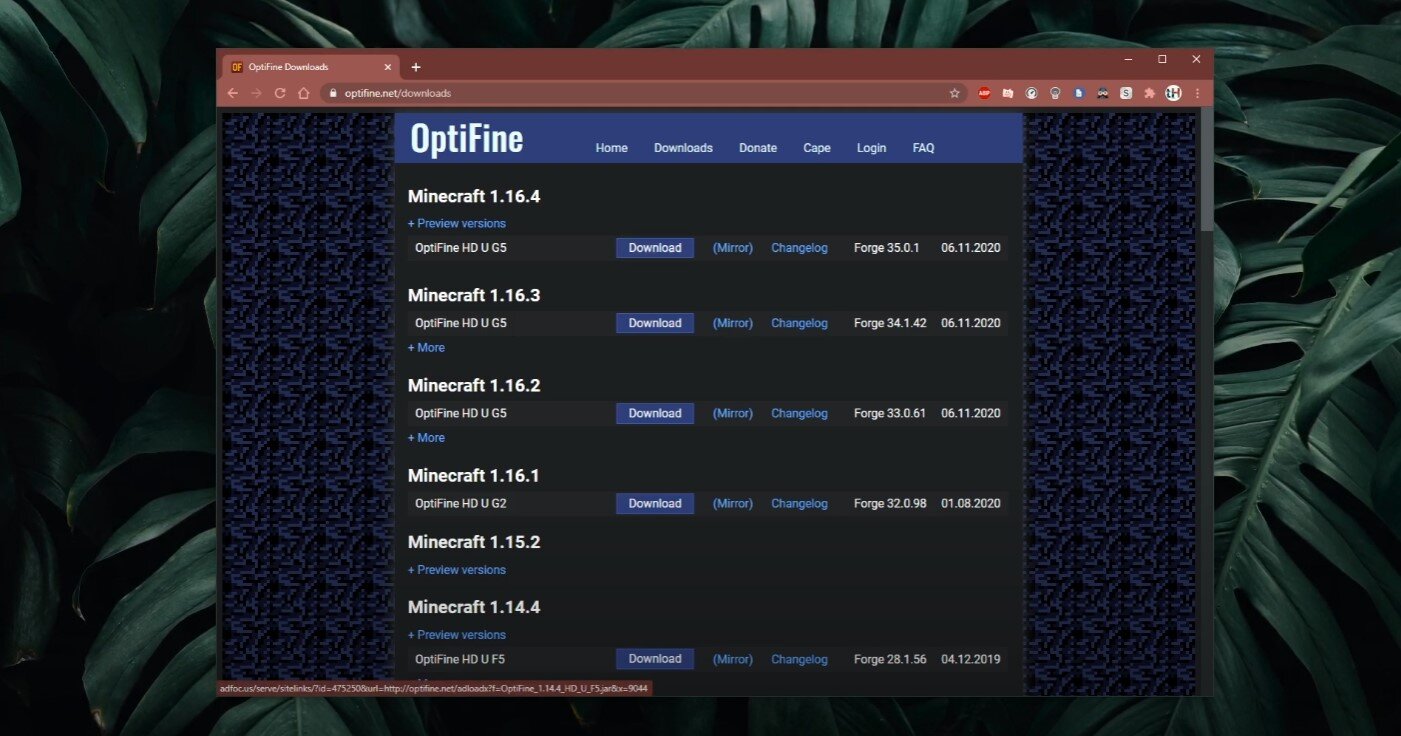1401x736 pixels.
Task: View the Changelog for Minecraft 1.16.1
Action: click(799, 503)
